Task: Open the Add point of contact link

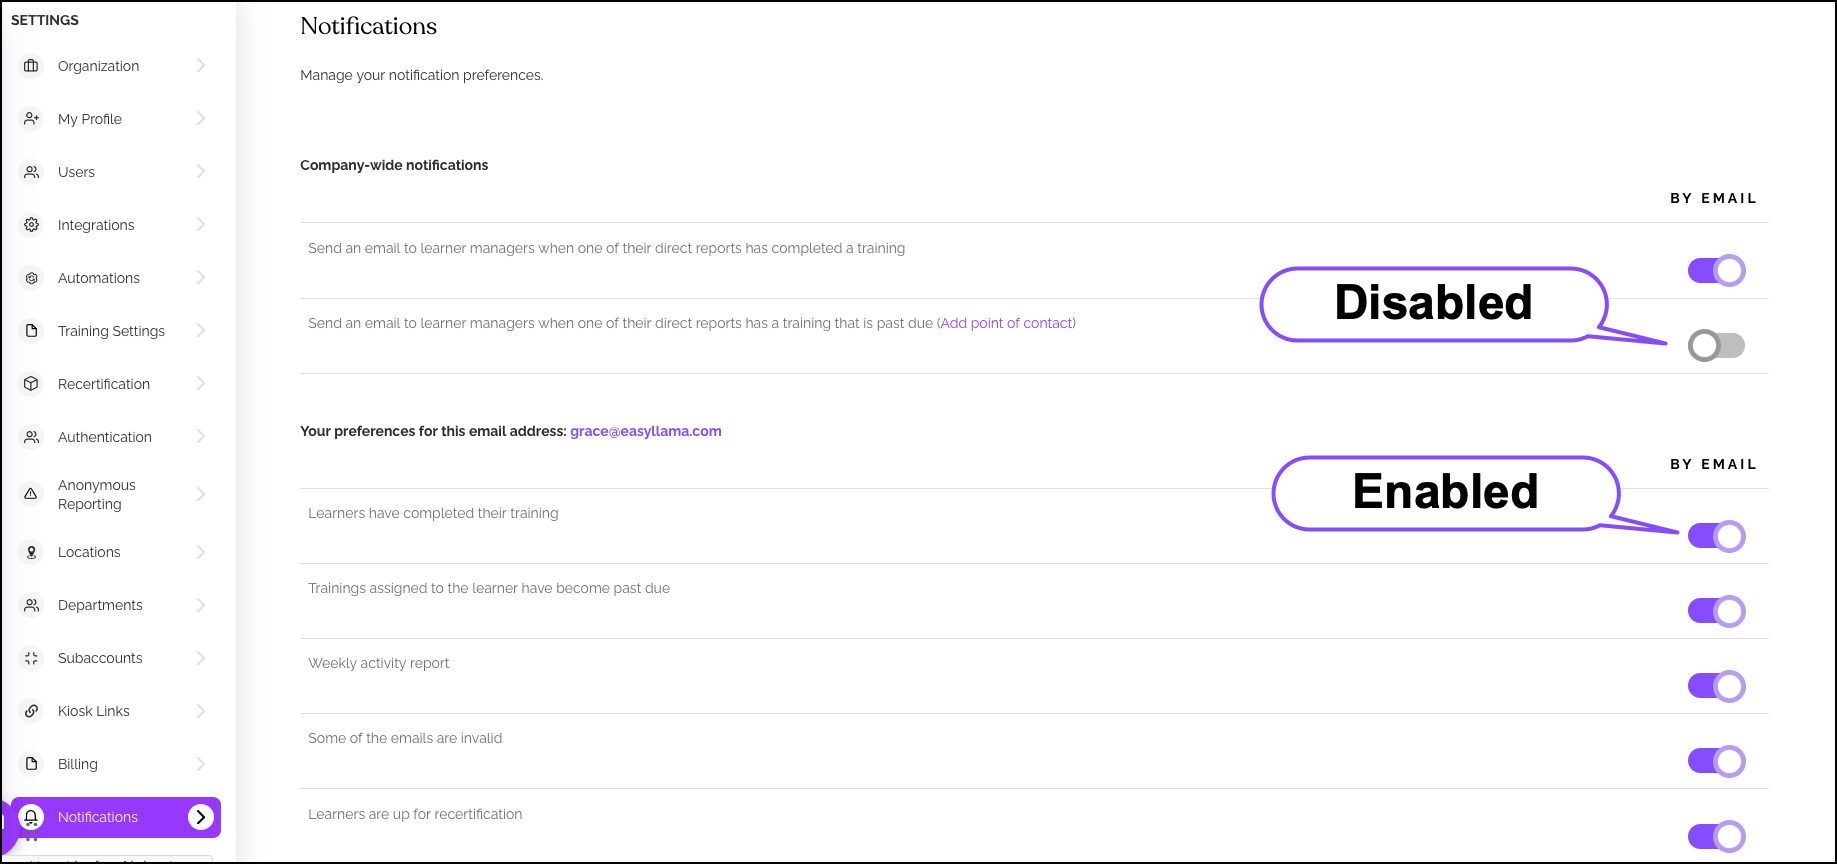Action: [x=1007, y=323]
